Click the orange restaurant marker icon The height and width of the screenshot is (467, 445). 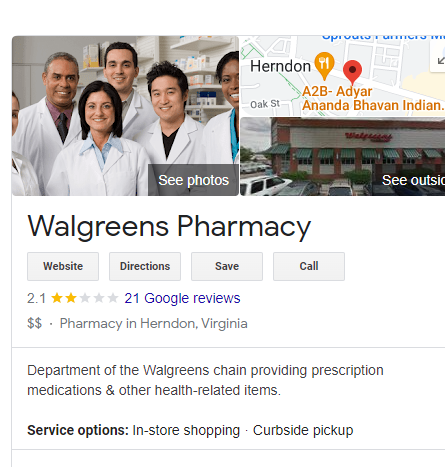click(x=324, y=65)
